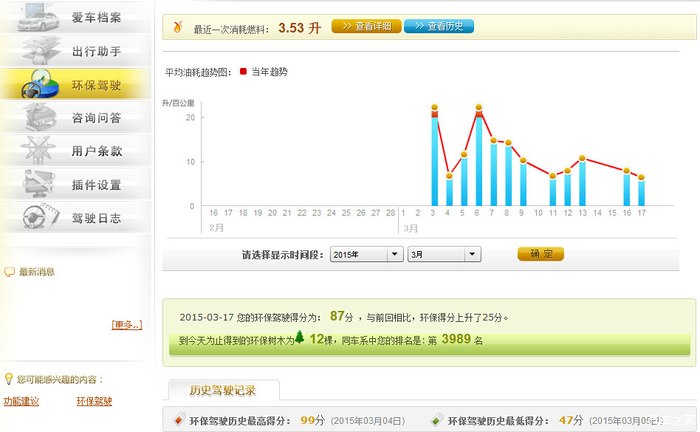Open the 驾驶日志 menu item

pos(96,217)
